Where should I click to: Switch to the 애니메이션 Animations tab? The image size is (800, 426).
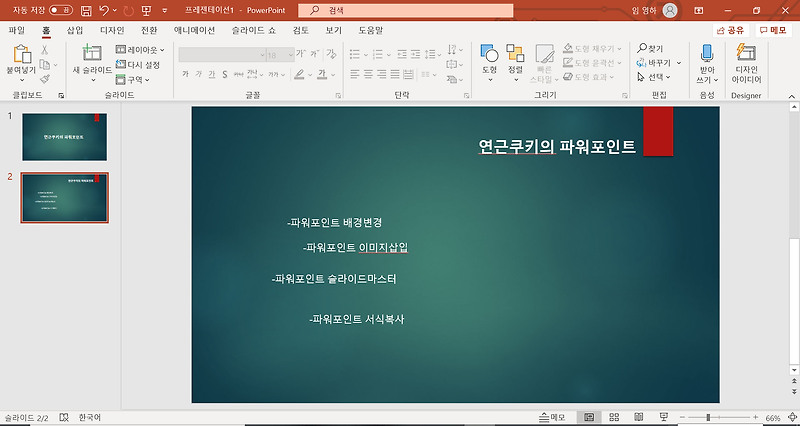[194, 31]
